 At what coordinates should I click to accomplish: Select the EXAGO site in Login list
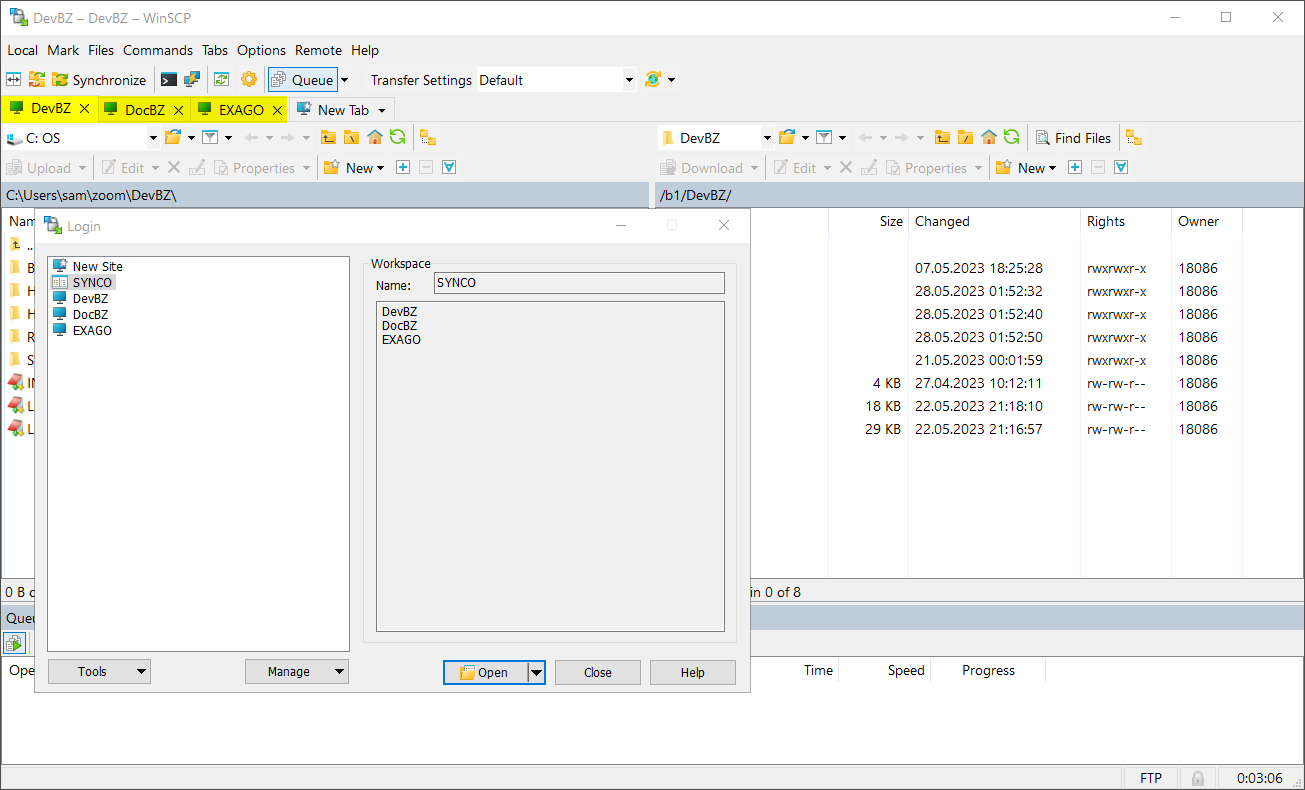[92, 331]
